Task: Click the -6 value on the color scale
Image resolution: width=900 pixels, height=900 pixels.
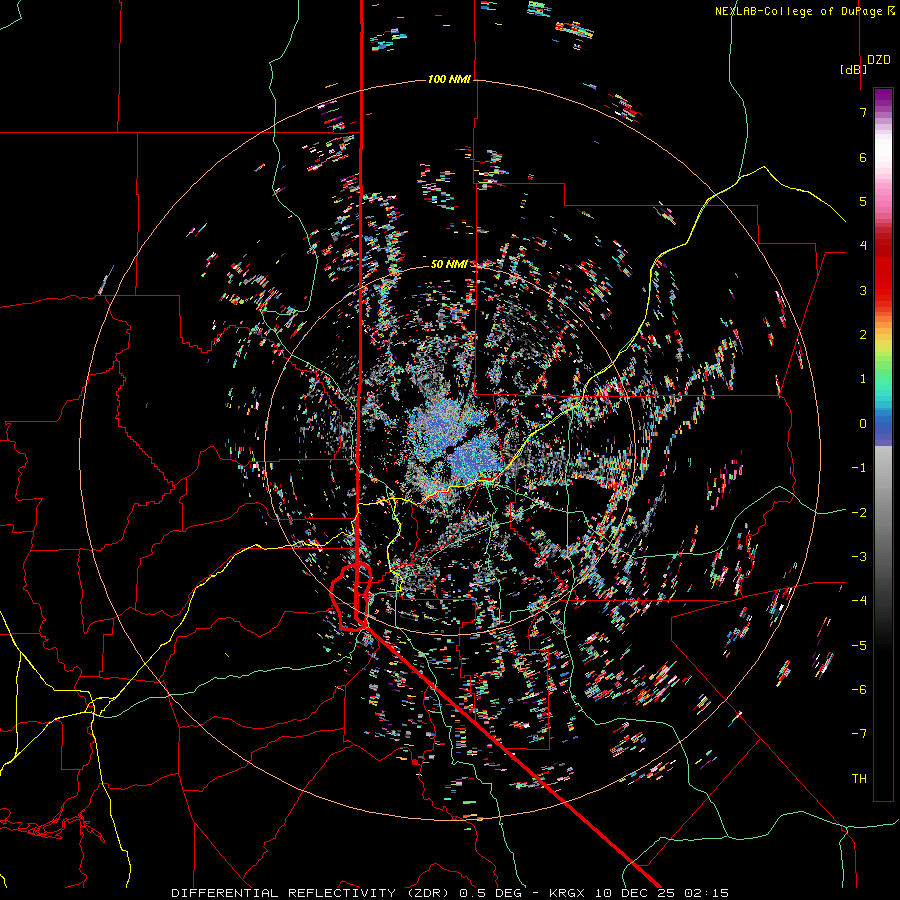Action: click(859, 689)
